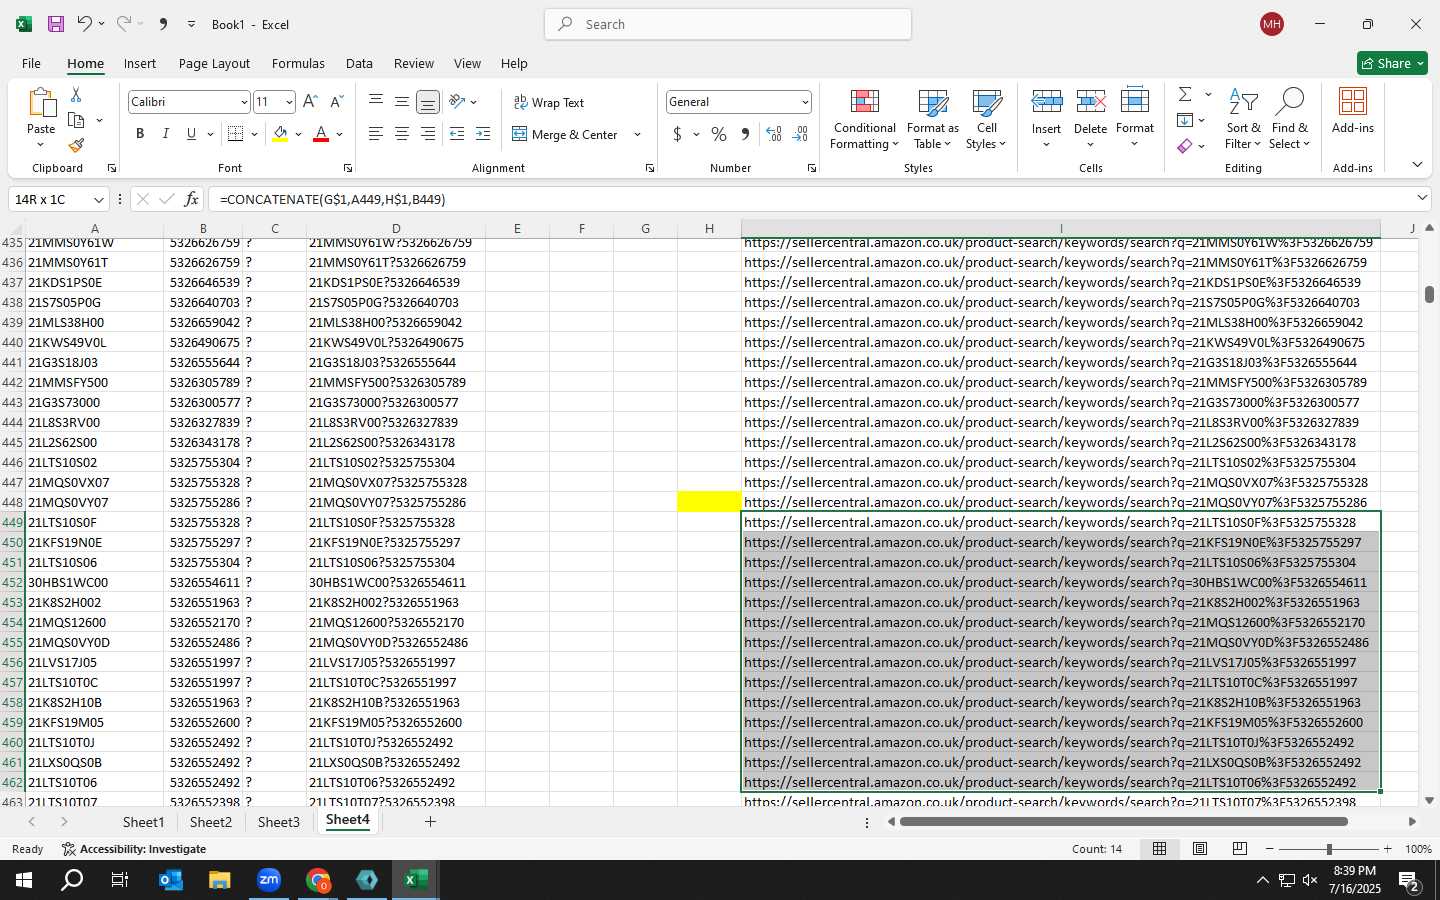Image resolution: width=1440 pixels, height=900 pixels.
Task: Undo the last action
Action: (85, 24)
